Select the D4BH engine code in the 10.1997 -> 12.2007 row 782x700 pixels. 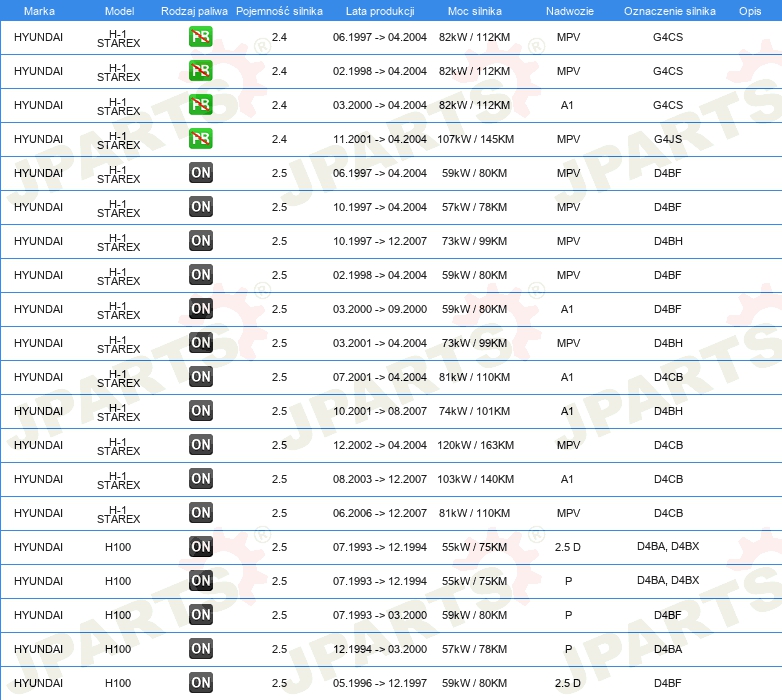tap(668, 241)
